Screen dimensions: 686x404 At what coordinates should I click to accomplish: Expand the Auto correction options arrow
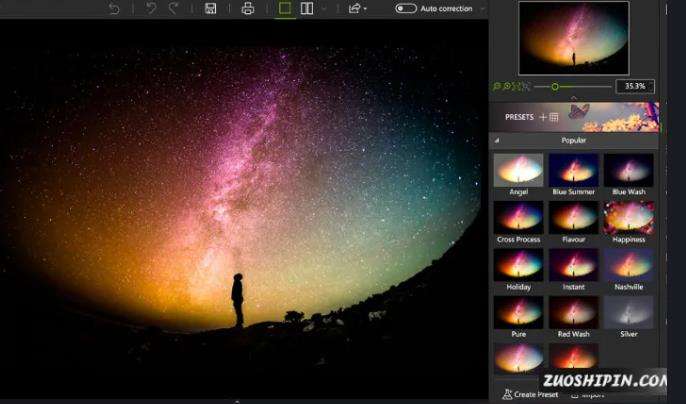(483, 9)
